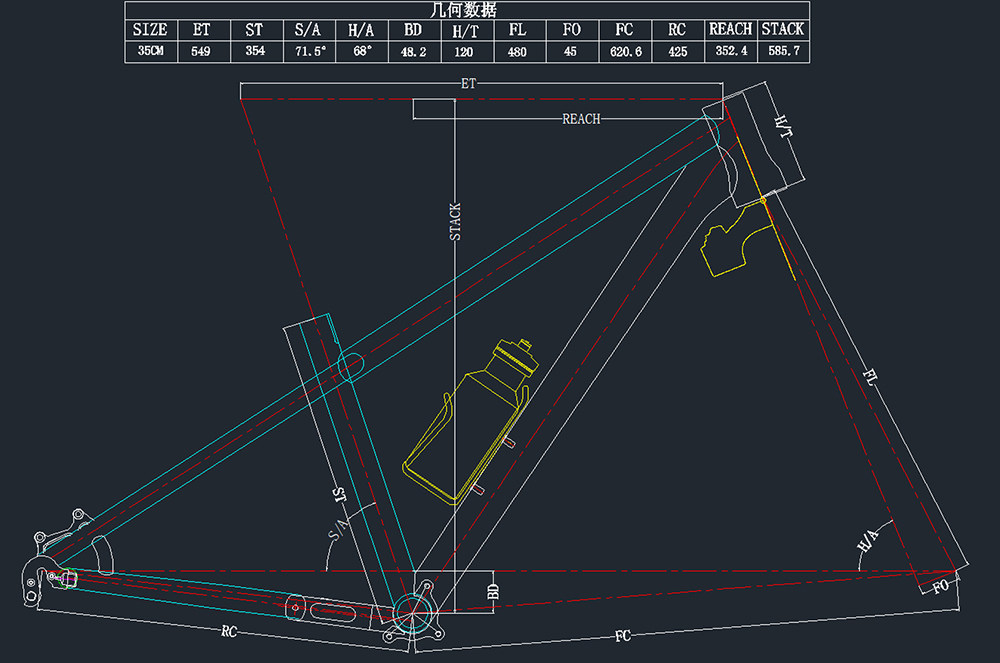Click the yellow water bottle drawing
The width and height of the screenshot is (1000, 663).
pos(471,422)
